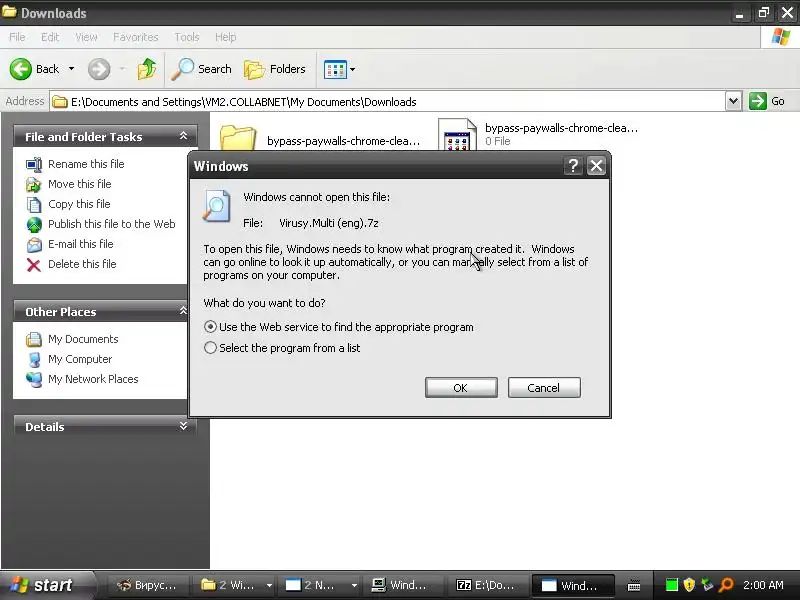Click the Publish to Web globe icon
The height and width of the screenshot is (600, 800).
[x=34, y=224]
